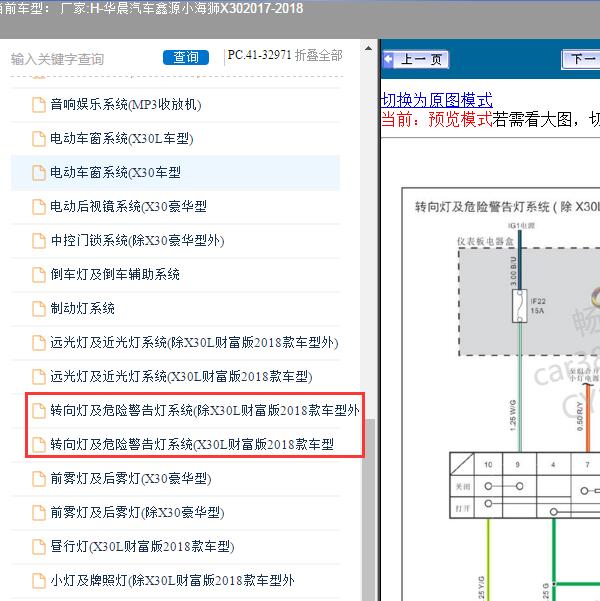600x601 pixels.
Task: Click the PC.41-32971 text
Action: 260,55
